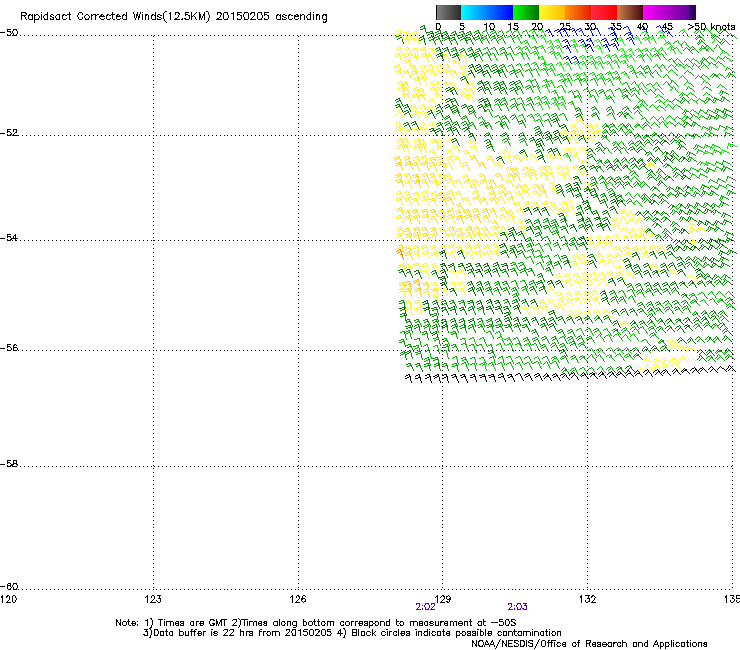The image size is (740, 650).
Task: Click the -60 latitude axis label
Action: click(9, 587)
